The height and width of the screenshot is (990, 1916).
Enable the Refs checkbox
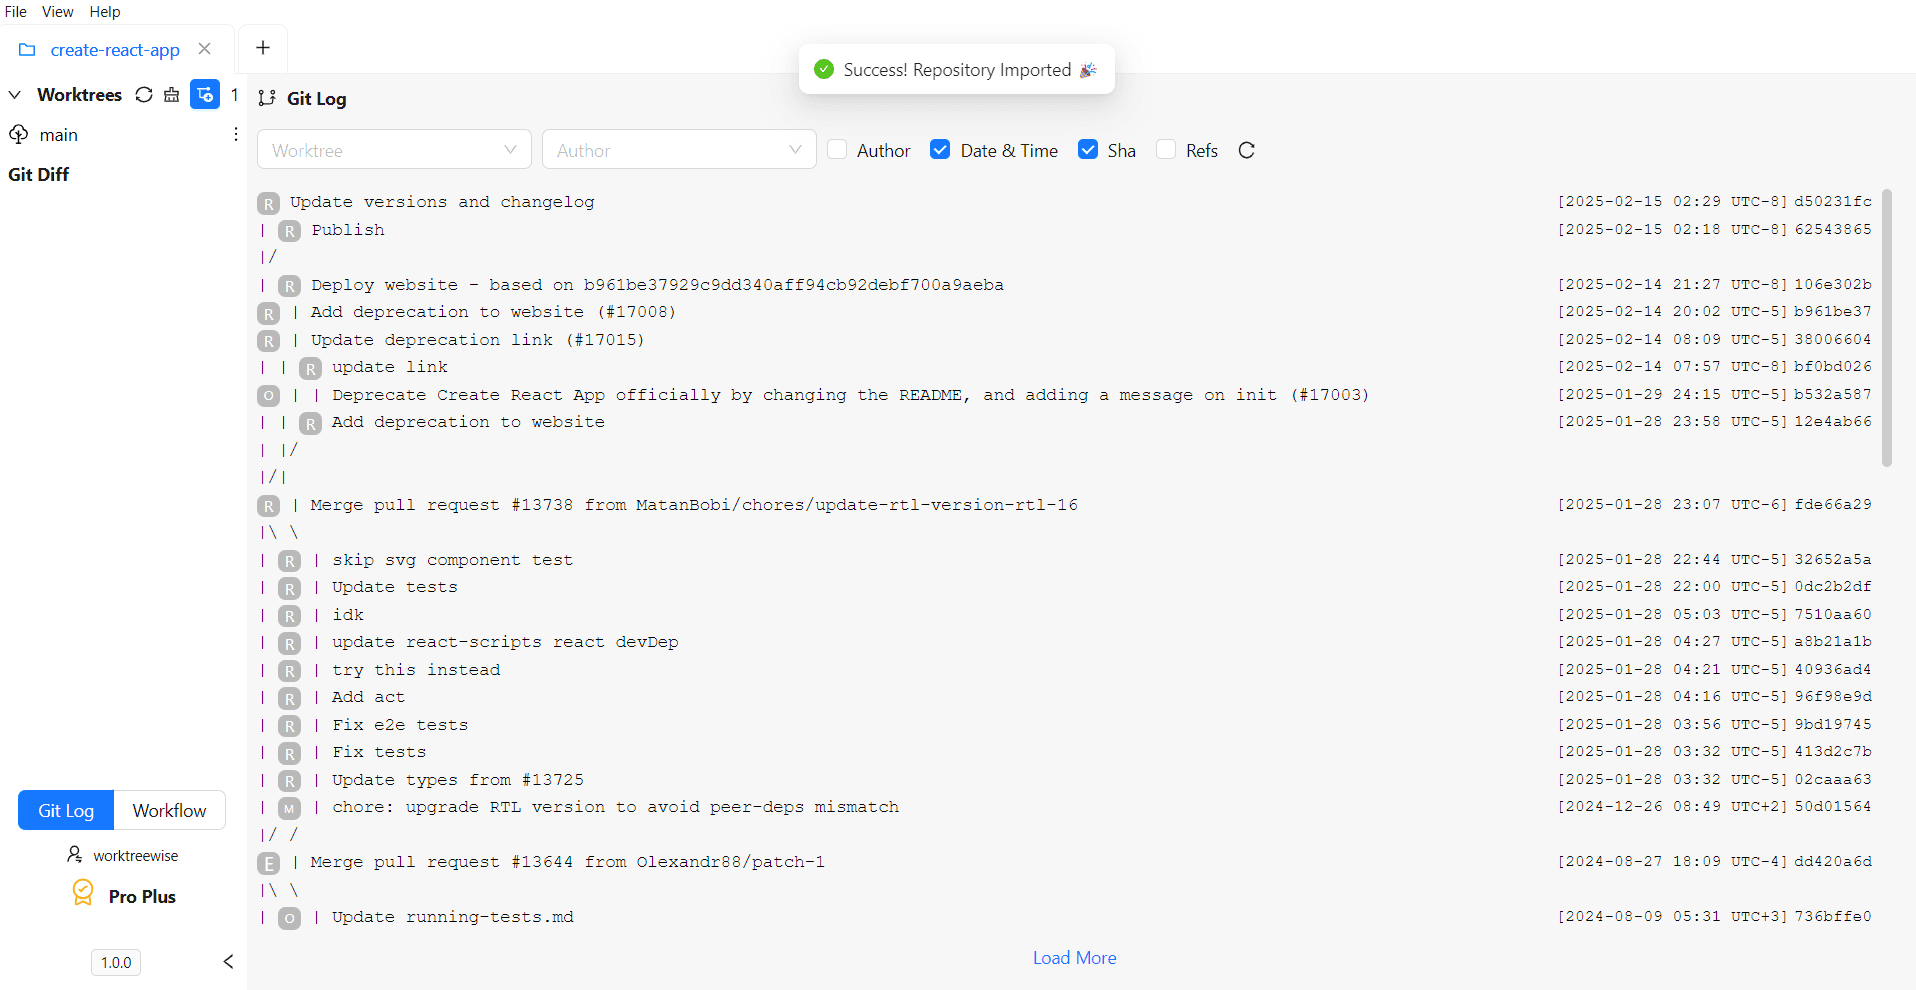tap(1165, 149)
